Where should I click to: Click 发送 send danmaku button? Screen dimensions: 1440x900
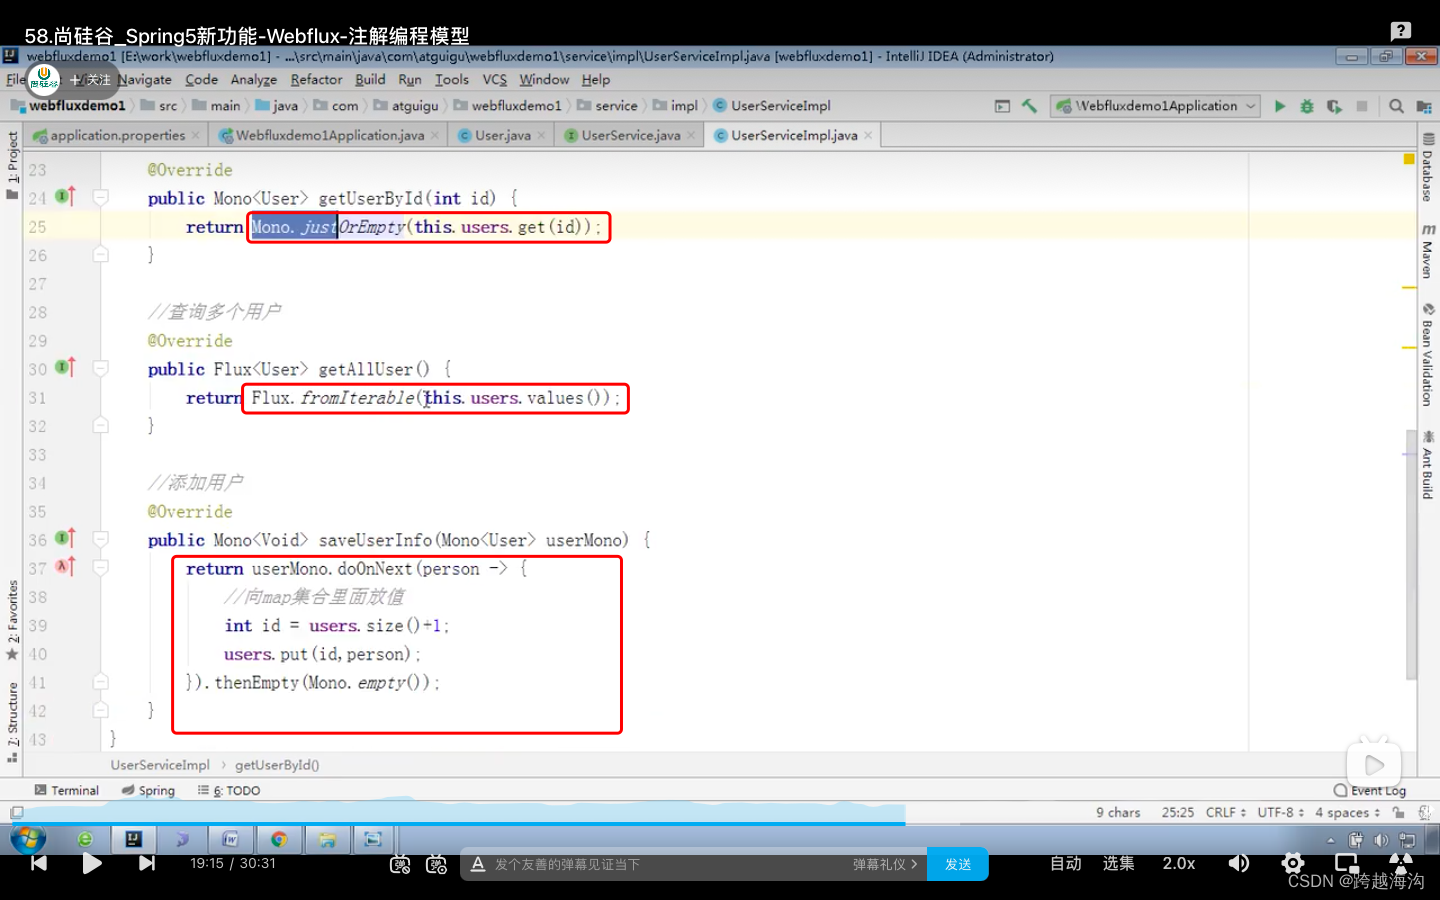tap(958, 864)
